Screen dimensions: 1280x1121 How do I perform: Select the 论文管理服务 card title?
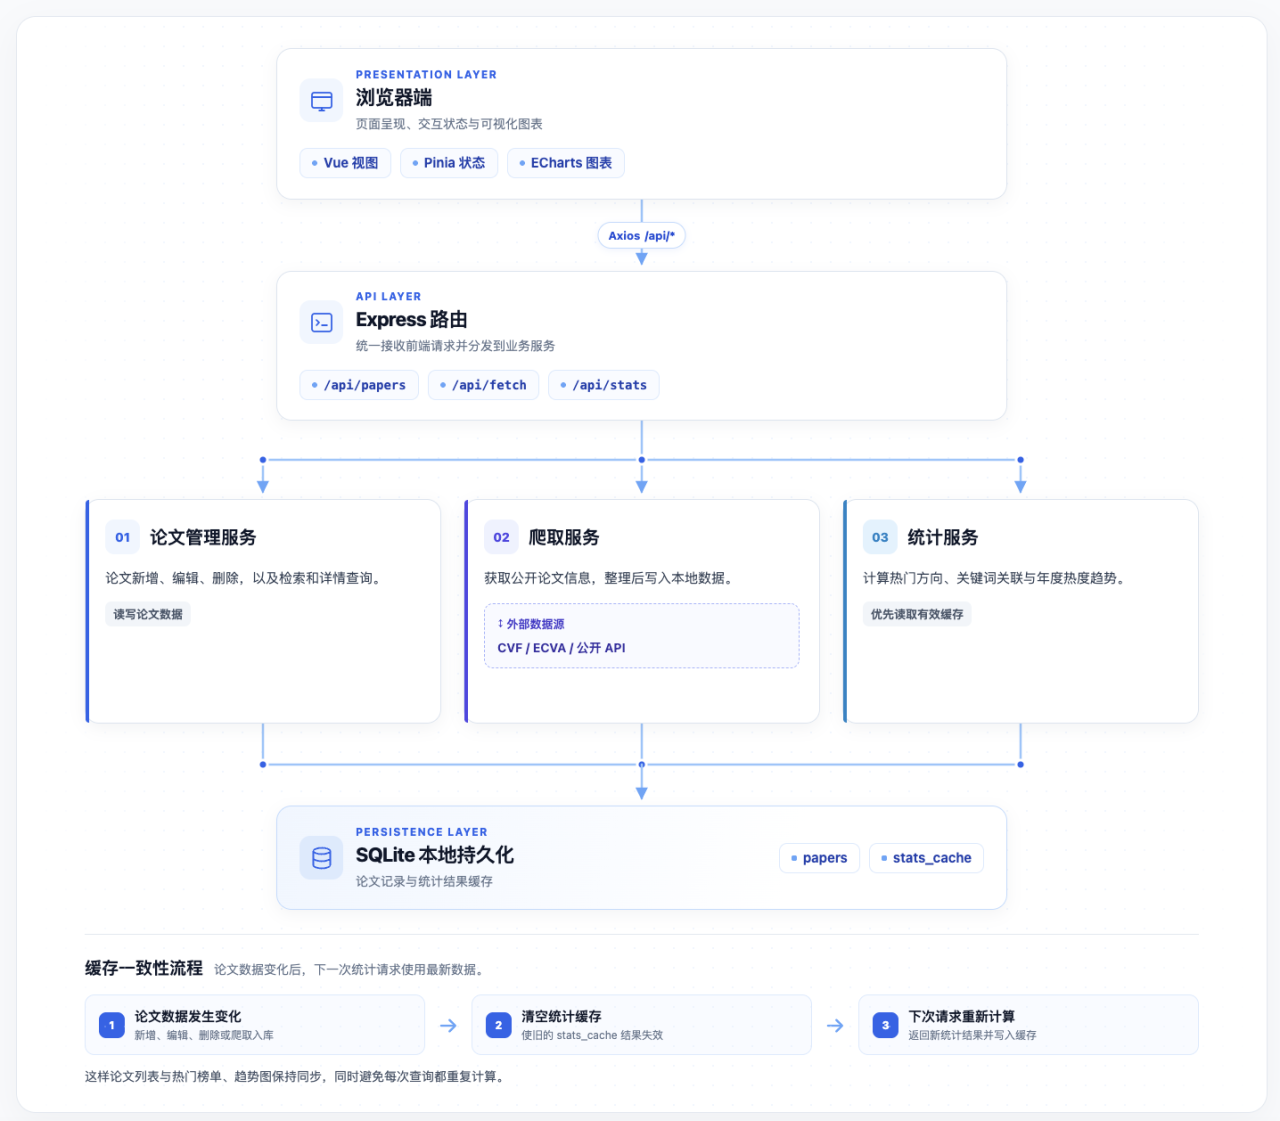[x=203, y=537]
